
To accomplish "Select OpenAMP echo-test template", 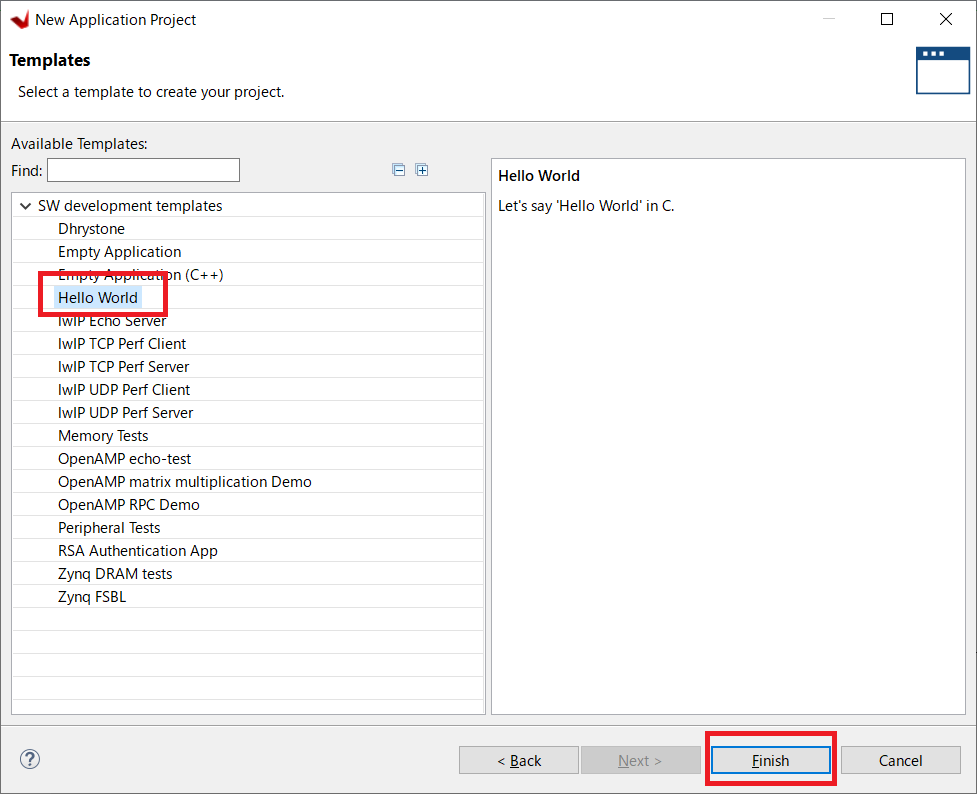I will pos(125,459).
